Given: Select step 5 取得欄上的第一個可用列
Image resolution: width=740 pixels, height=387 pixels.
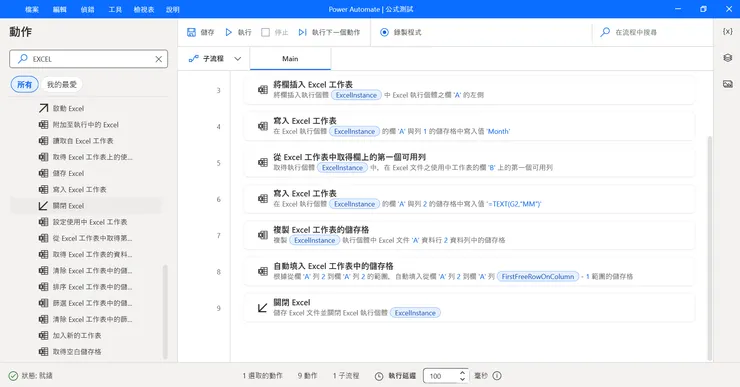Looking at the screenshot, I should (x=469, y=162).
